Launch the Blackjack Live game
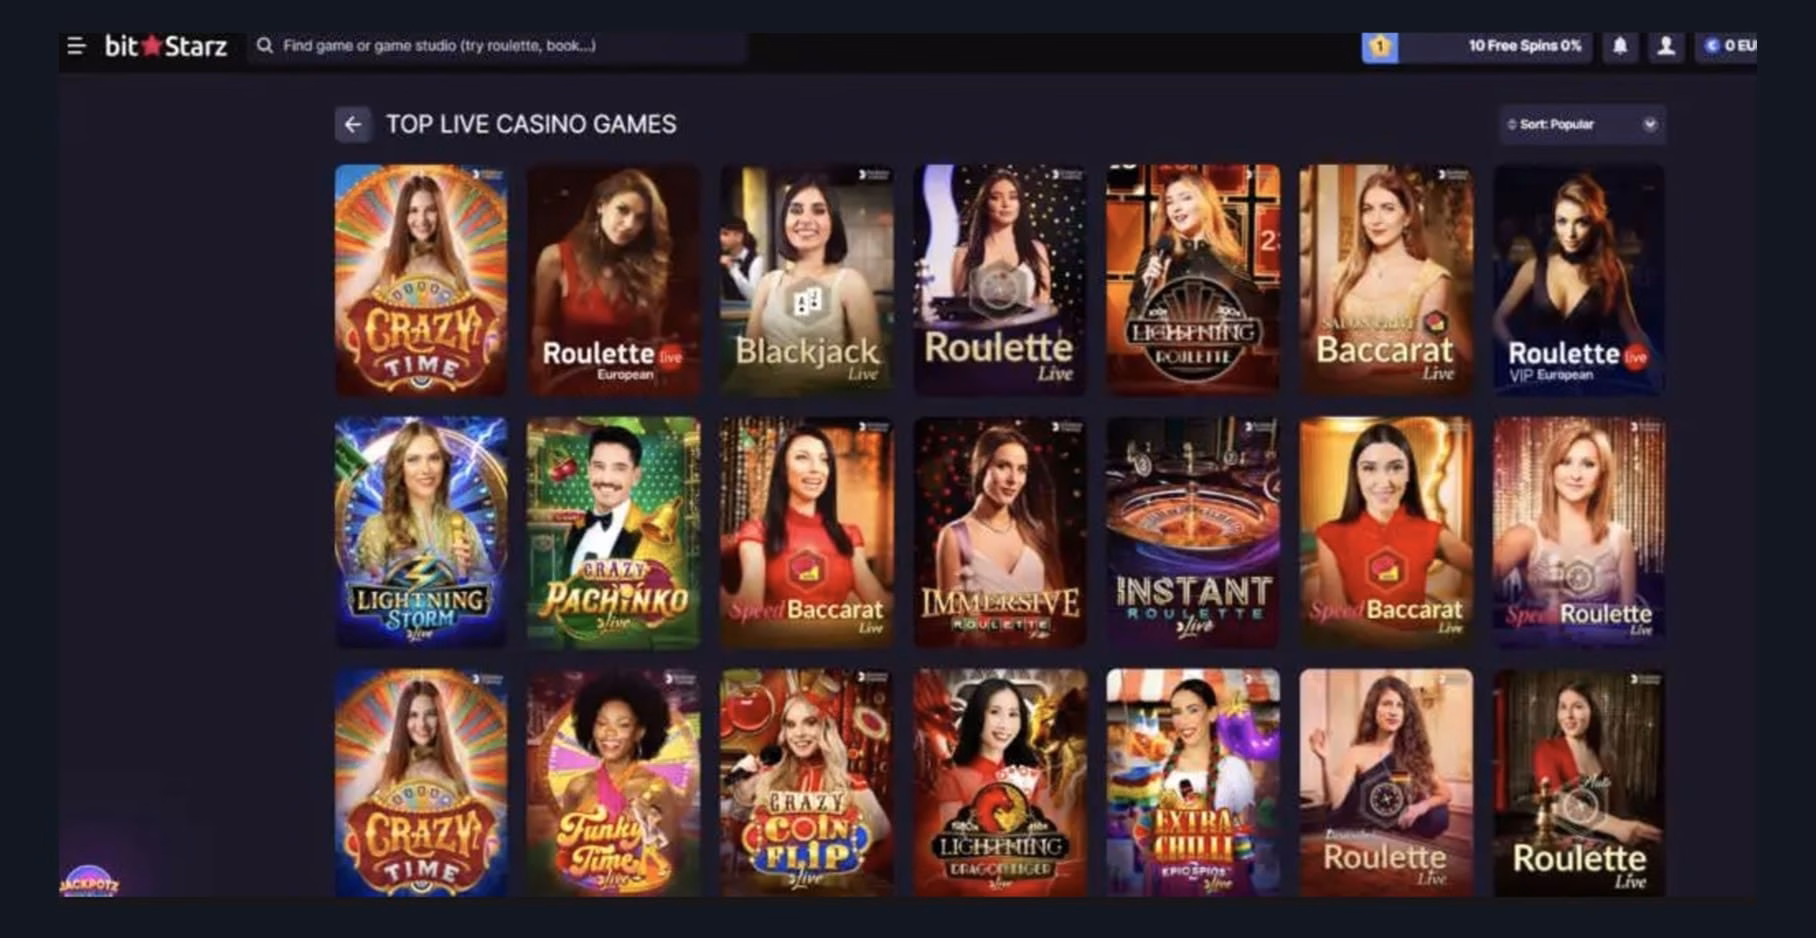Image resolution: width=1816 pixels, height=938 pixels. click(x=807, y=279)
